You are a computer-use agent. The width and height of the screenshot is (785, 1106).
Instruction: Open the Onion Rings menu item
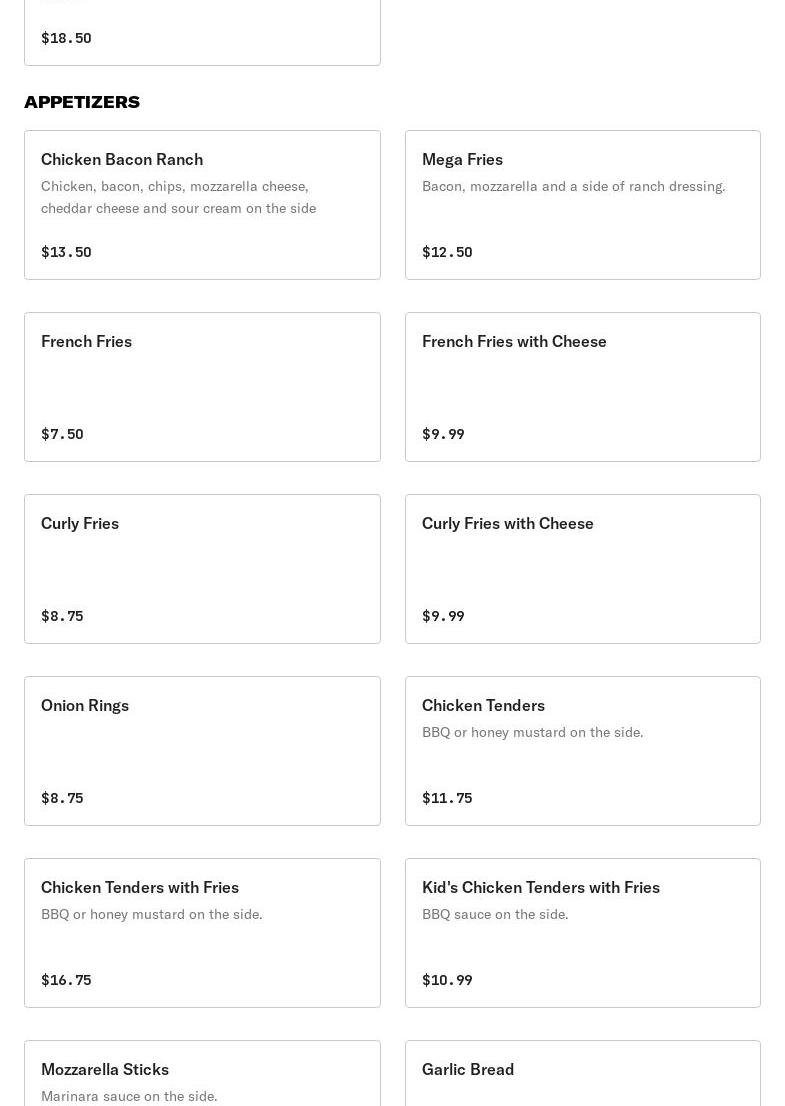pos(85,705)
